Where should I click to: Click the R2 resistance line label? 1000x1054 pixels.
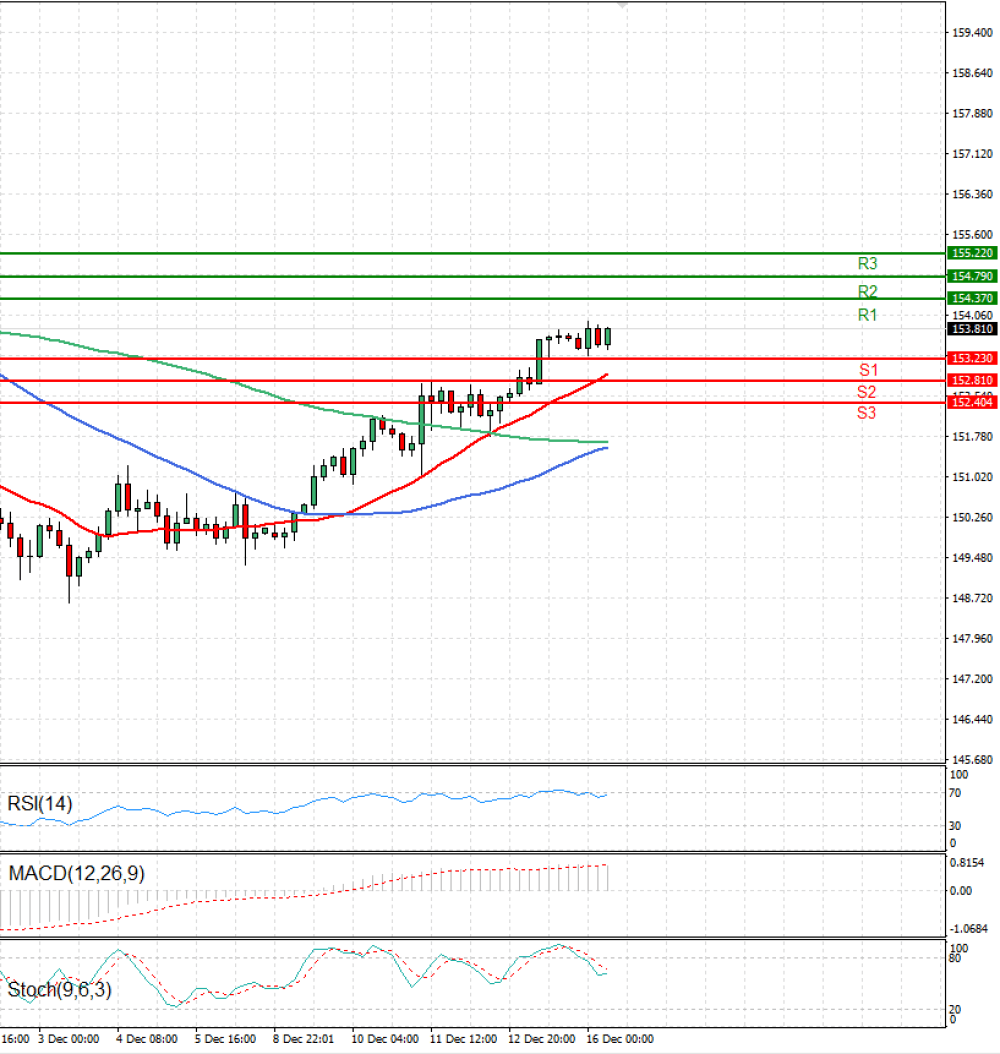click(x=867, y=291)
